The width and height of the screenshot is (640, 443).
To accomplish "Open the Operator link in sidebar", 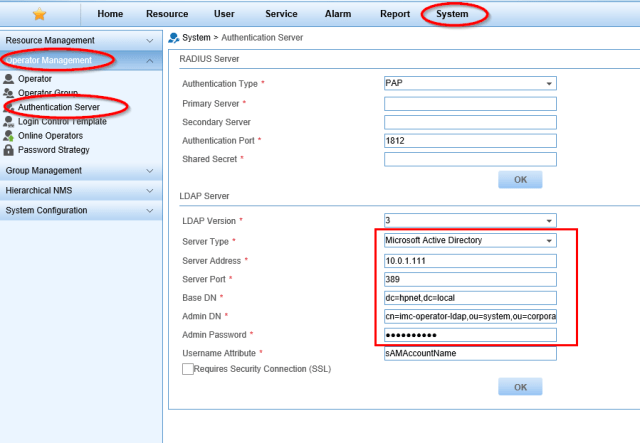I will point(35,78).
